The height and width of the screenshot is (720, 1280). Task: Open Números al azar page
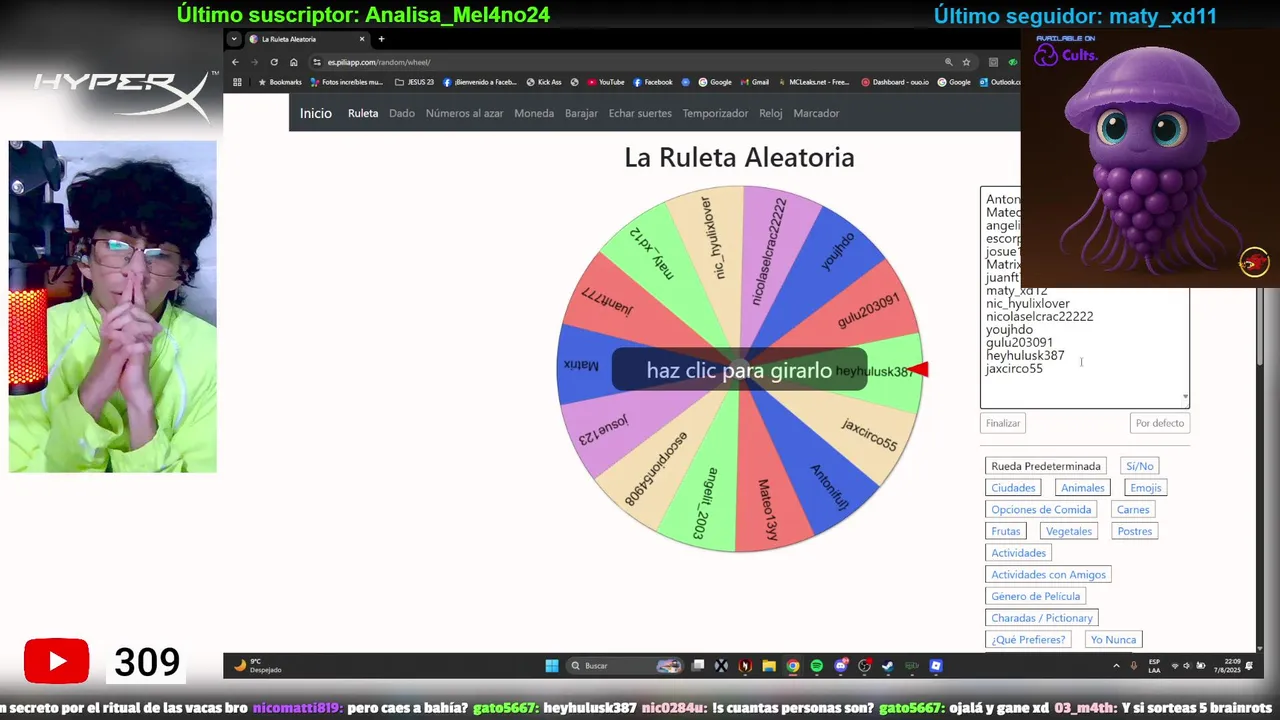(x=464, y=113)
